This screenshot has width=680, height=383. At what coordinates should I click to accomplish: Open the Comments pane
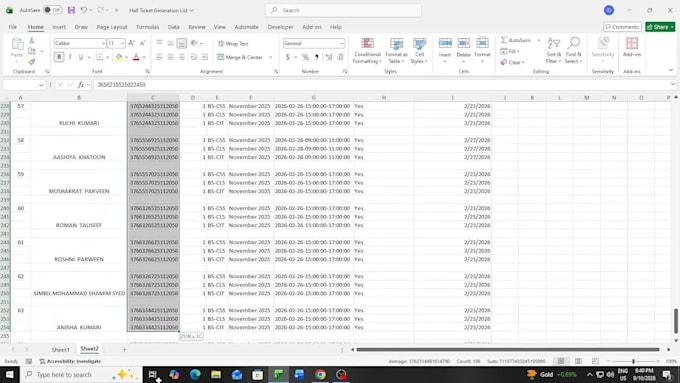point(622,27)
